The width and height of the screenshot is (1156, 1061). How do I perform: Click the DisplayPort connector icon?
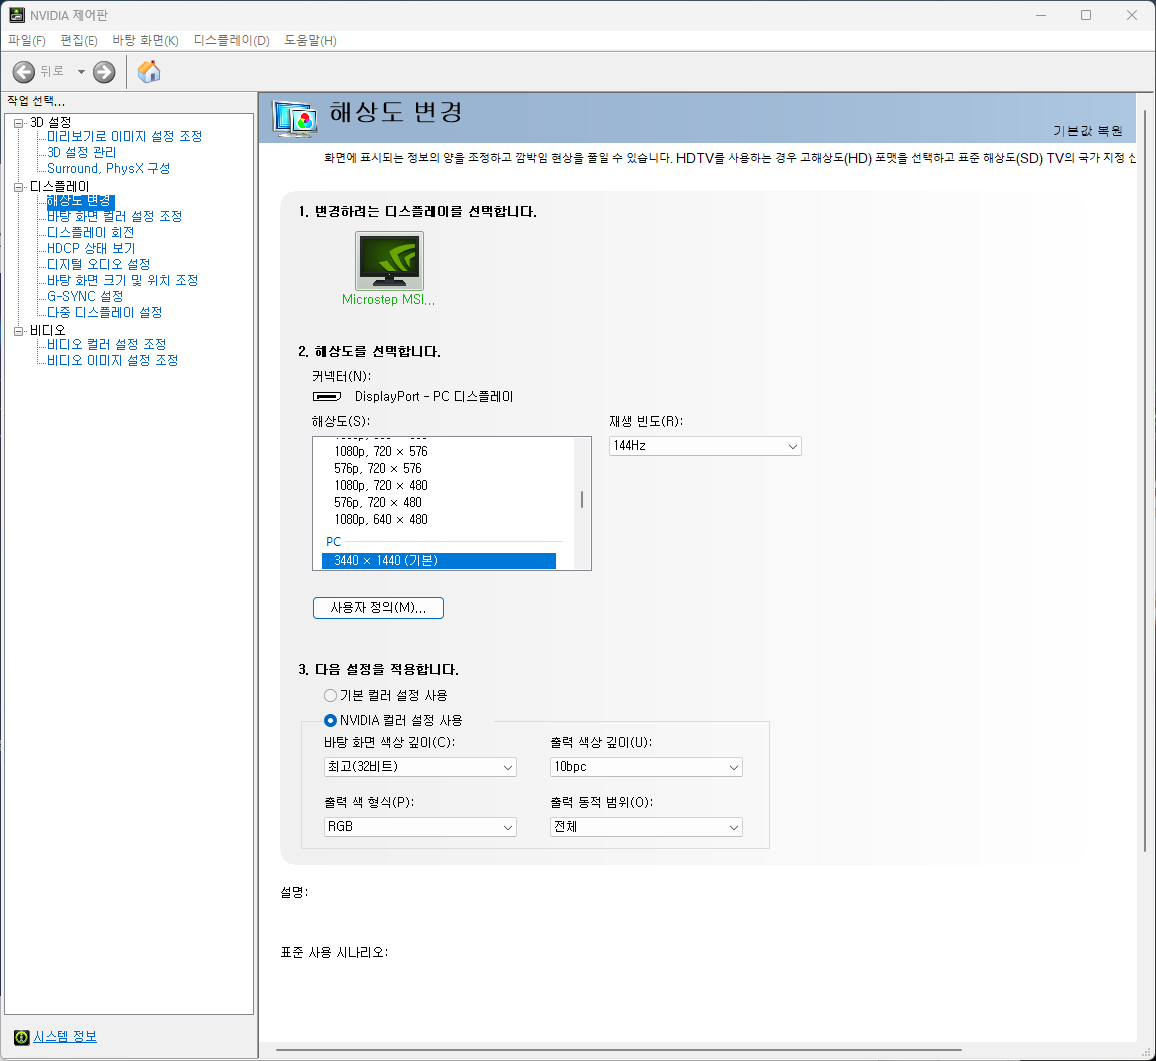(x=327, y=397)
